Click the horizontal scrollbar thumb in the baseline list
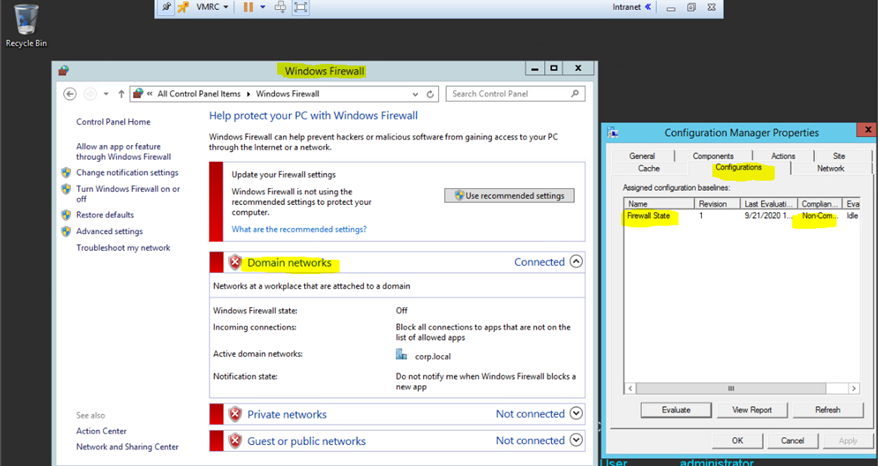Viewport: 878px width, 466px height. click(731, 388)
